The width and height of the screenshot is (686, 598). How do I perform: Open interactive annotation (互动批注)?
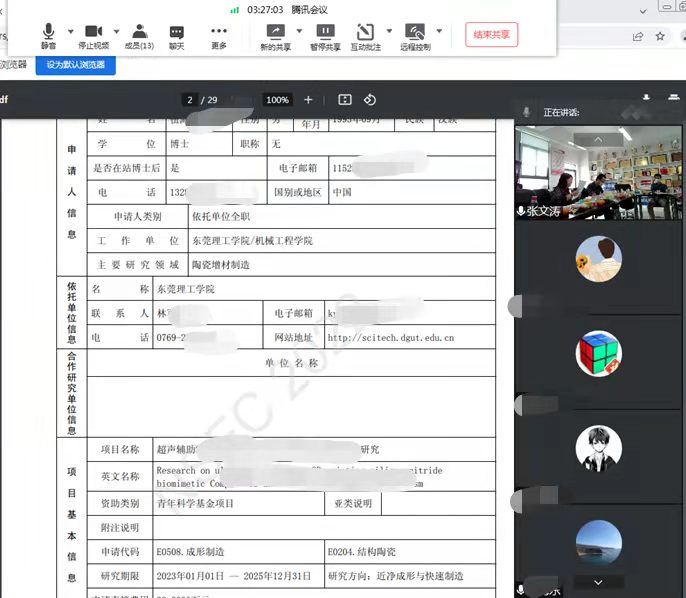pyautogui.click(x=366, y=35)
